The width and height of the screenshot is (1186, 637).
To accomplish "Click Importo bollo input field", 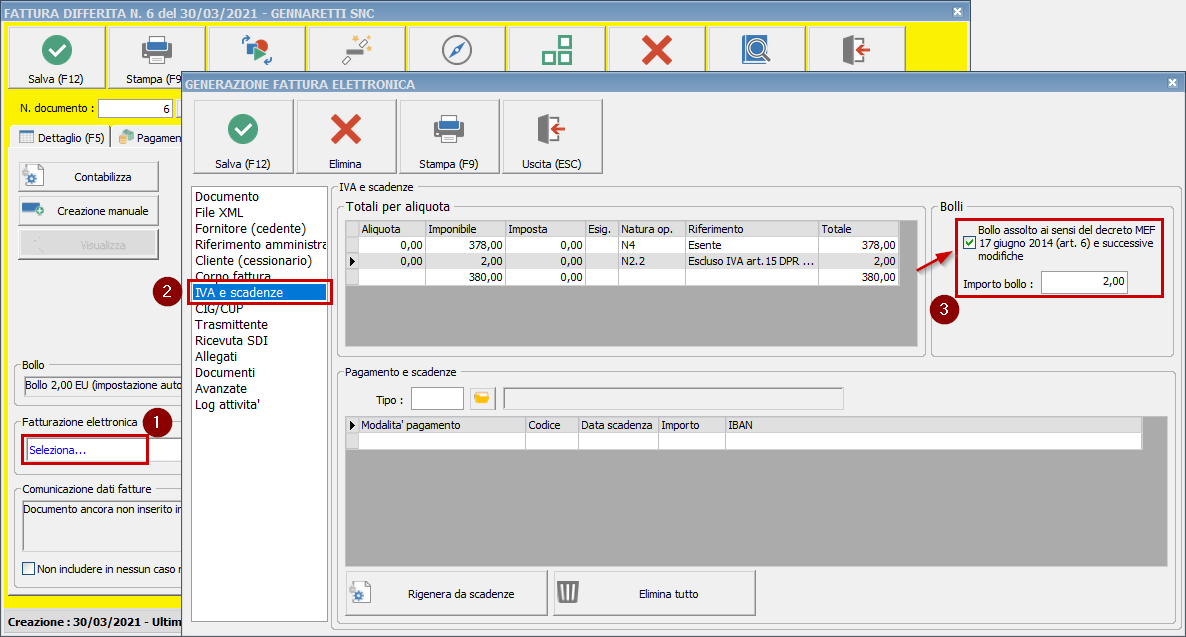I will pyautogui.click(x=1084, y=282).
